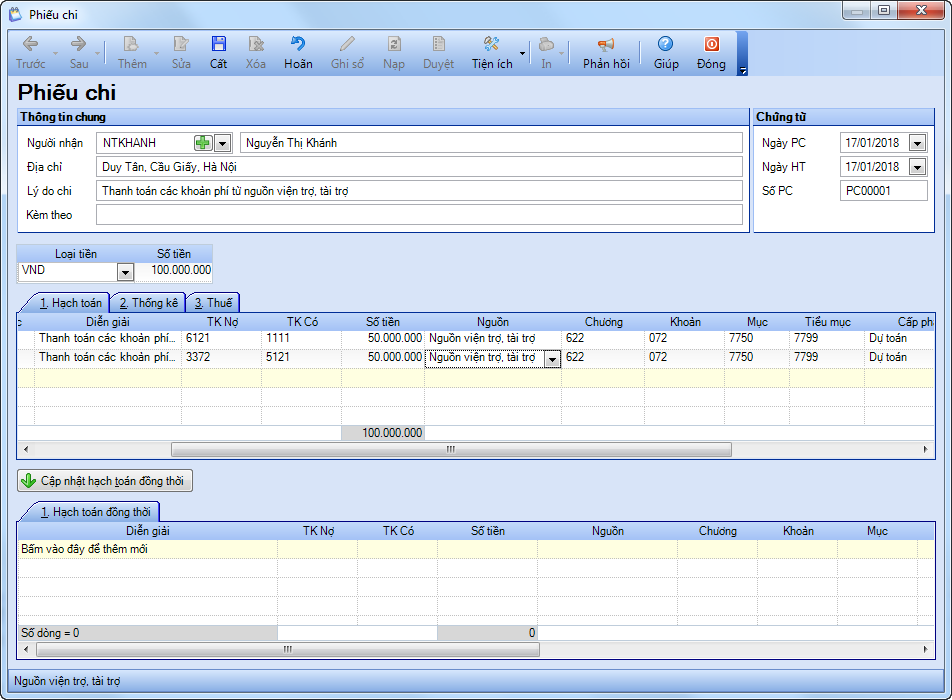Click the Người nhận code field NTKHANH
The height and width of the screenshot is (700, 952).
[x=144, y=143]
